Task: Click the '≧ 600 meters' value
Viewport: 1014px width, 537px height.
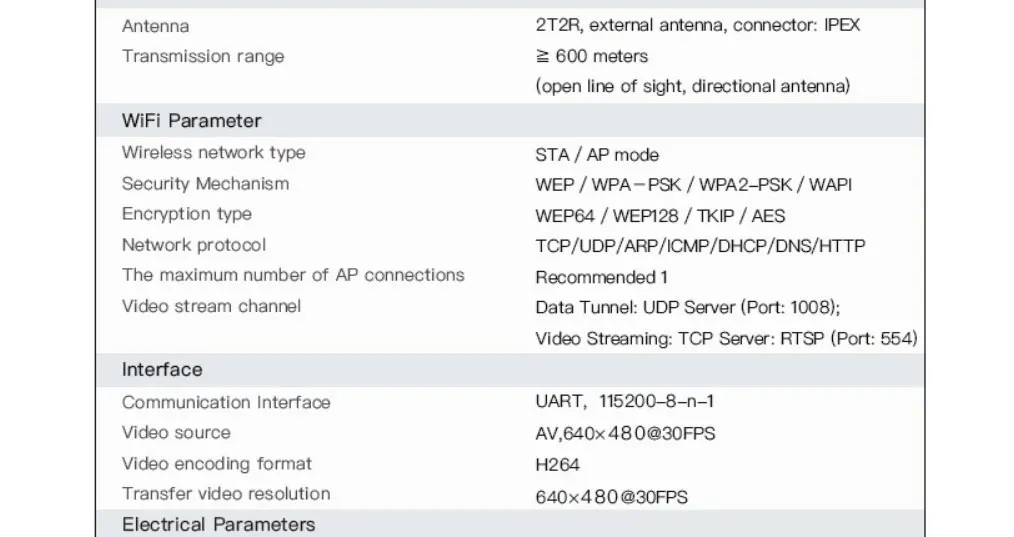Action: tap(592, 56)
